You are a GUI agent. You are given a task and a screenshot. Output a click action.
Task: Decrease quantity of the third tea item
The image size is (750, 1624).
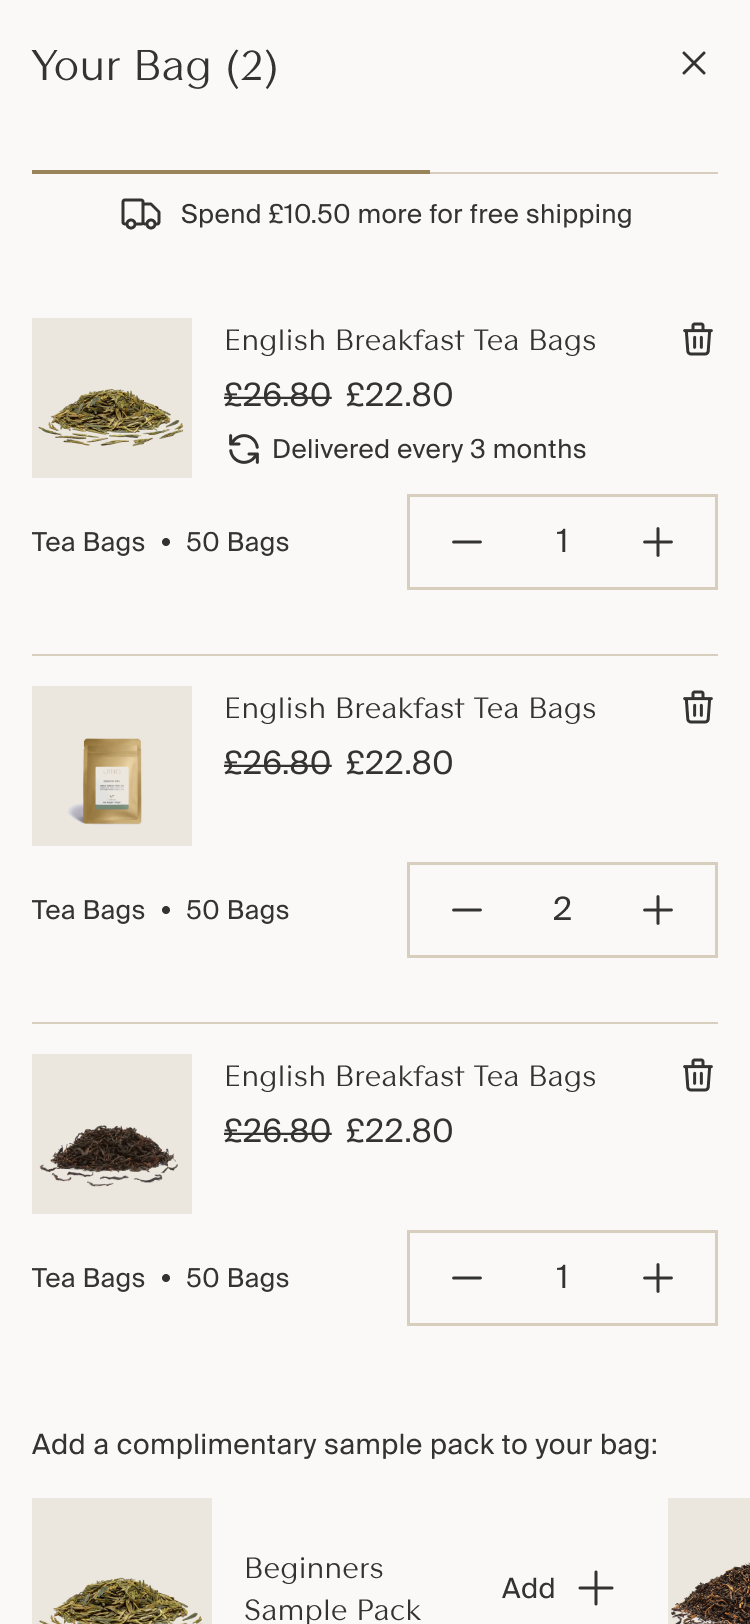[x=467, y=1278]
